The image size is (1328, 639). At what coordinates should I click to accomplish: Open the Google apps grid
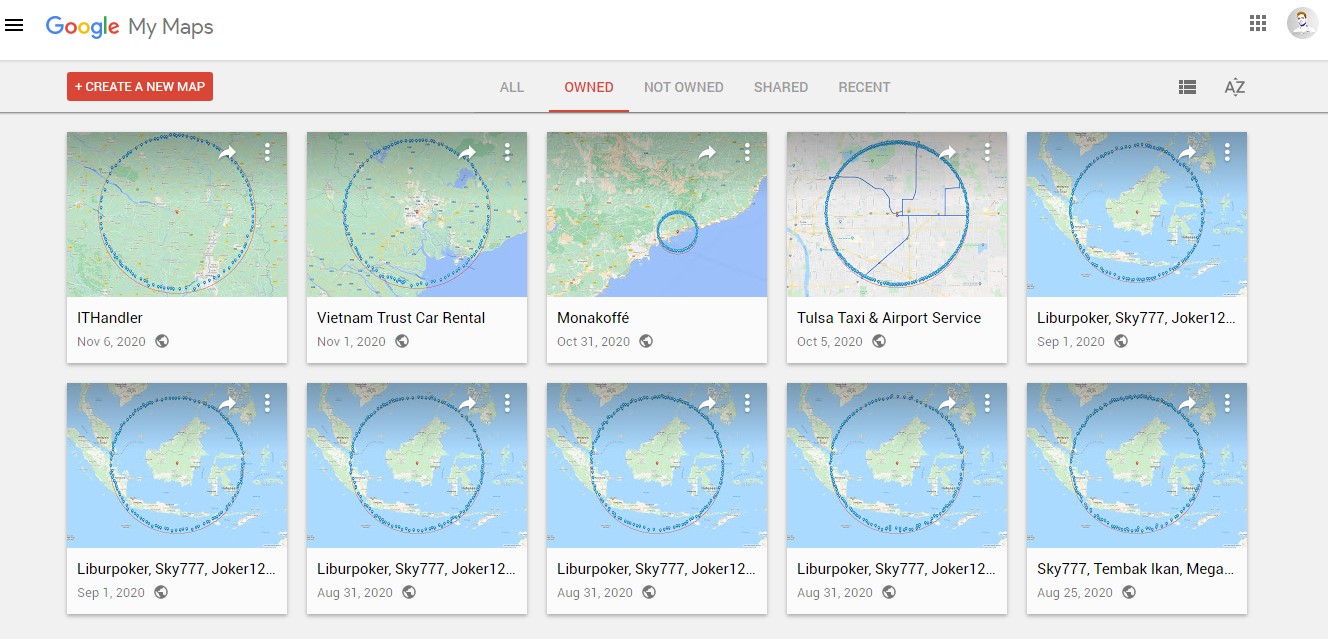1258,24
